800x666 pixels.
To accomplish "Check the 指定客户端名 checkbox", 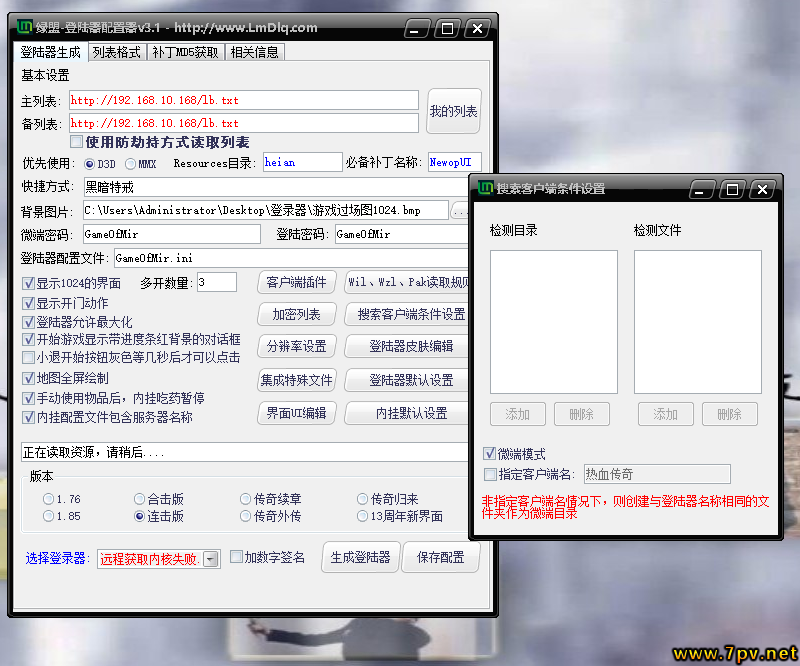I will tap(490, 474).
